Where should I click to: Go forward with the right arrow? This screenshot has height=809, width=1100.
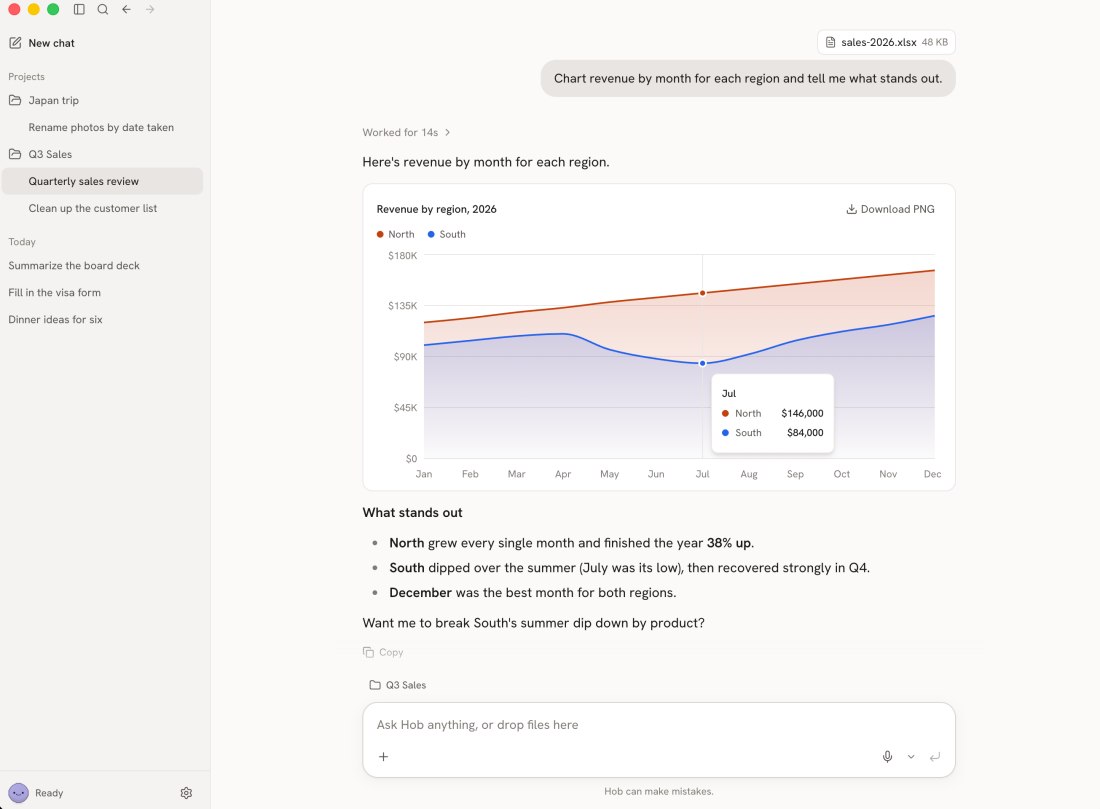click(150, 9)
